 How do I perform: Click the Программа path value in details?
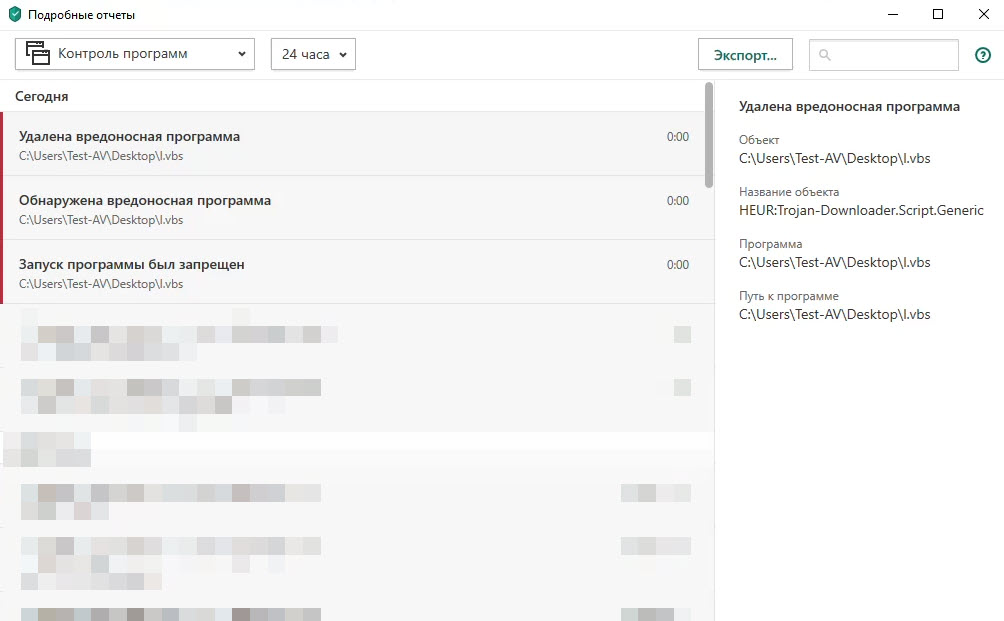(x=834, y=262)
